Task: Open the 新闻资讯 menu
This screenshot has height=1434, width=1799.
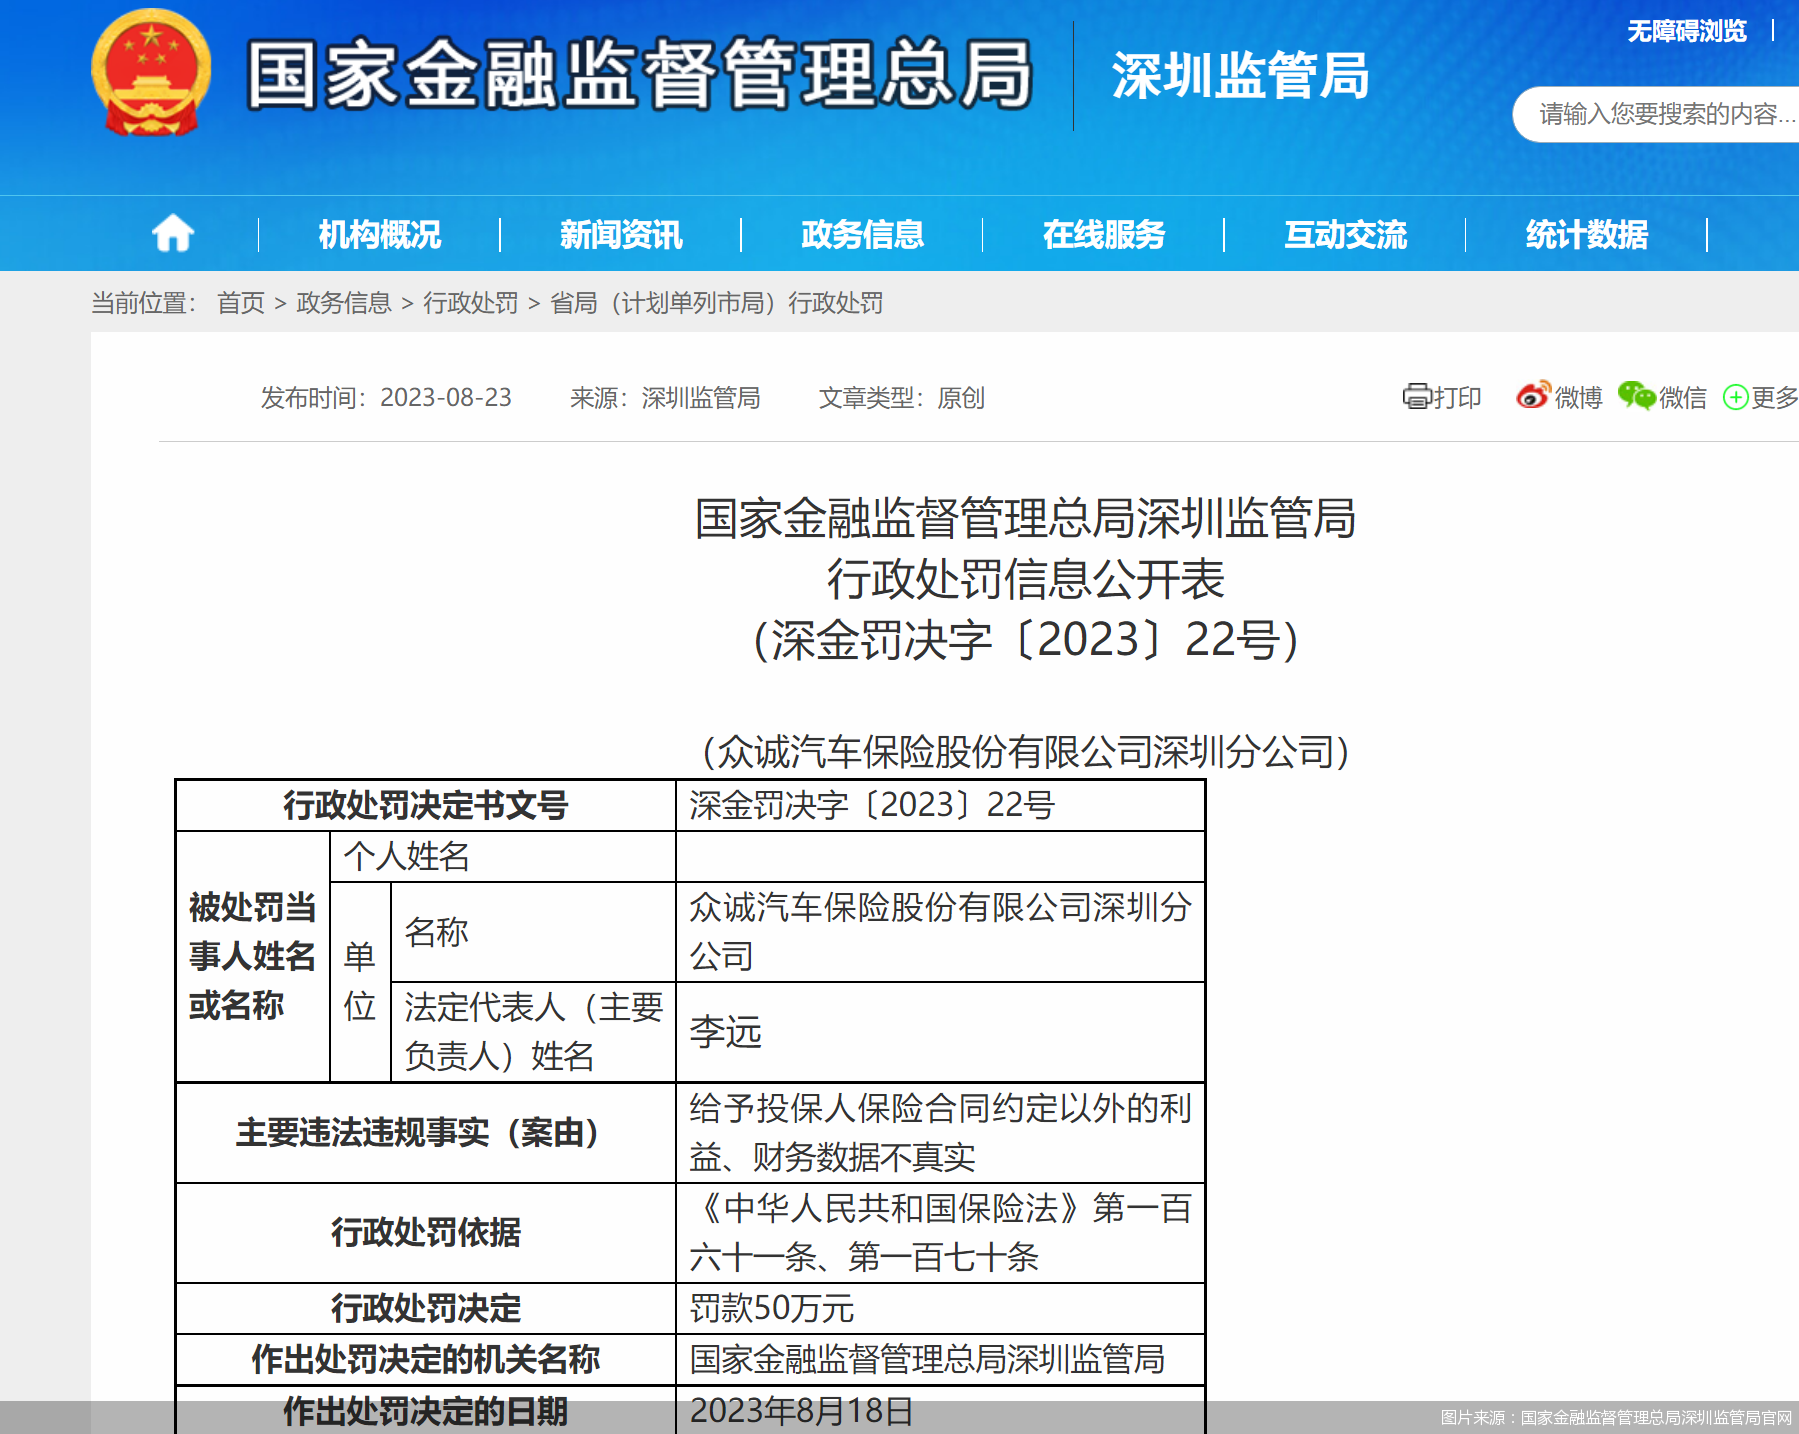Action: click(621, 234)
